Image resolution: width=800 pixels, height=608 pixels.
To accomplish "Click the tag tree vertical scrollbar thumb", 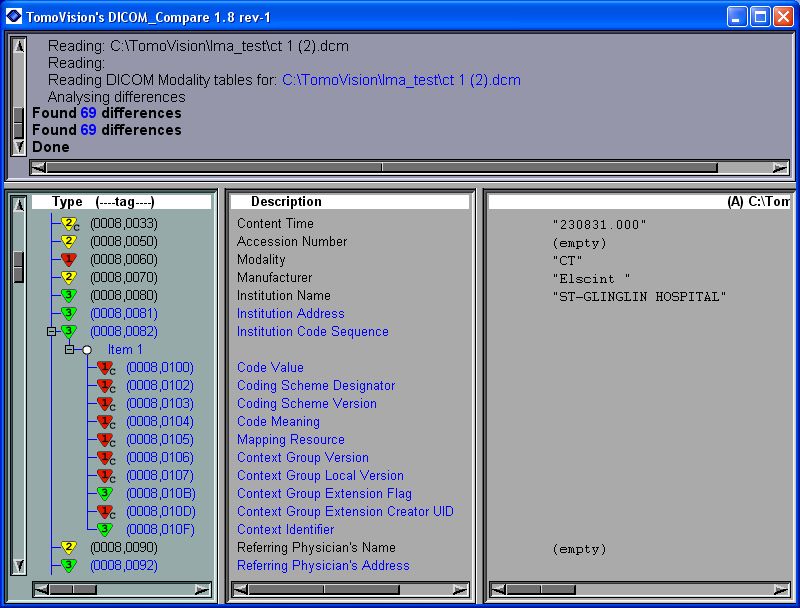I will click(x=19, y=266).
